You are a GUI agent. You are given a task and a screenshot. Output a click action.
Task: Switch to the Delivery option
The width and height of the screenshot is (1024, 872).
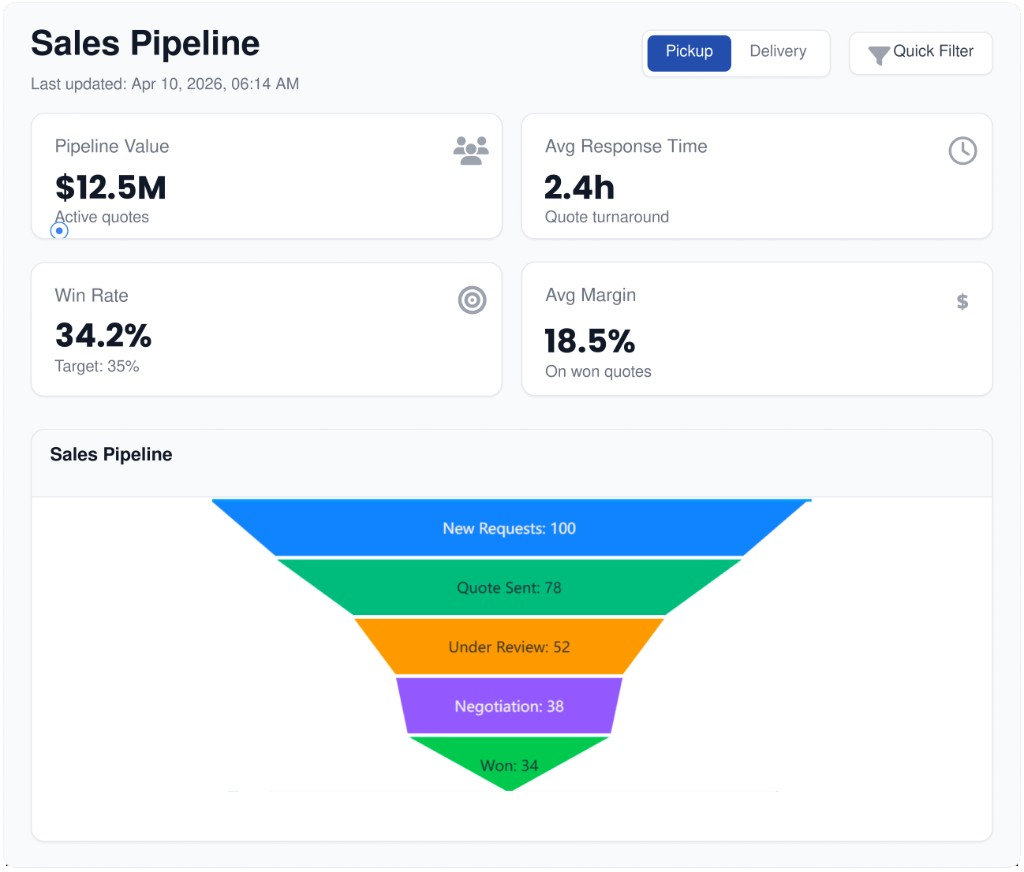point(778,52)
